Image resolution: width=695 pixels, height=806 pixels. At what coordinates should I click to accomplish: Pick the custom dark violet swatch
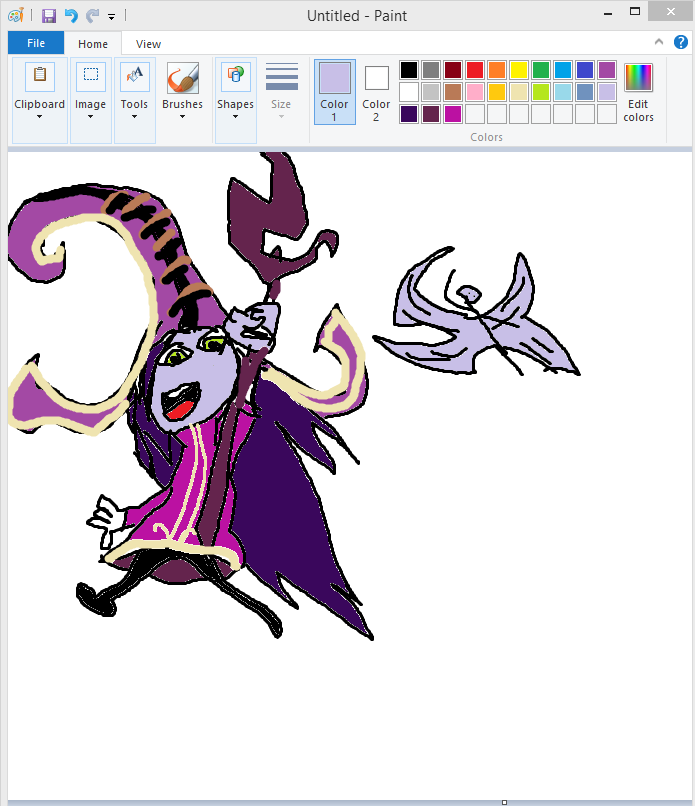[409, 114]
